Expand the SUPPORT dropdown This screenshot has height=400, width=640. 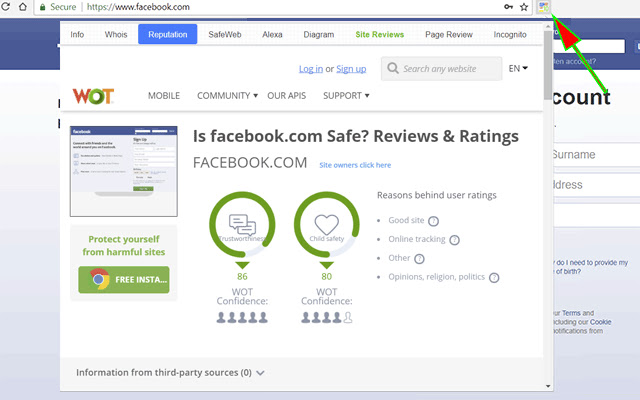[x=346, y=96]
